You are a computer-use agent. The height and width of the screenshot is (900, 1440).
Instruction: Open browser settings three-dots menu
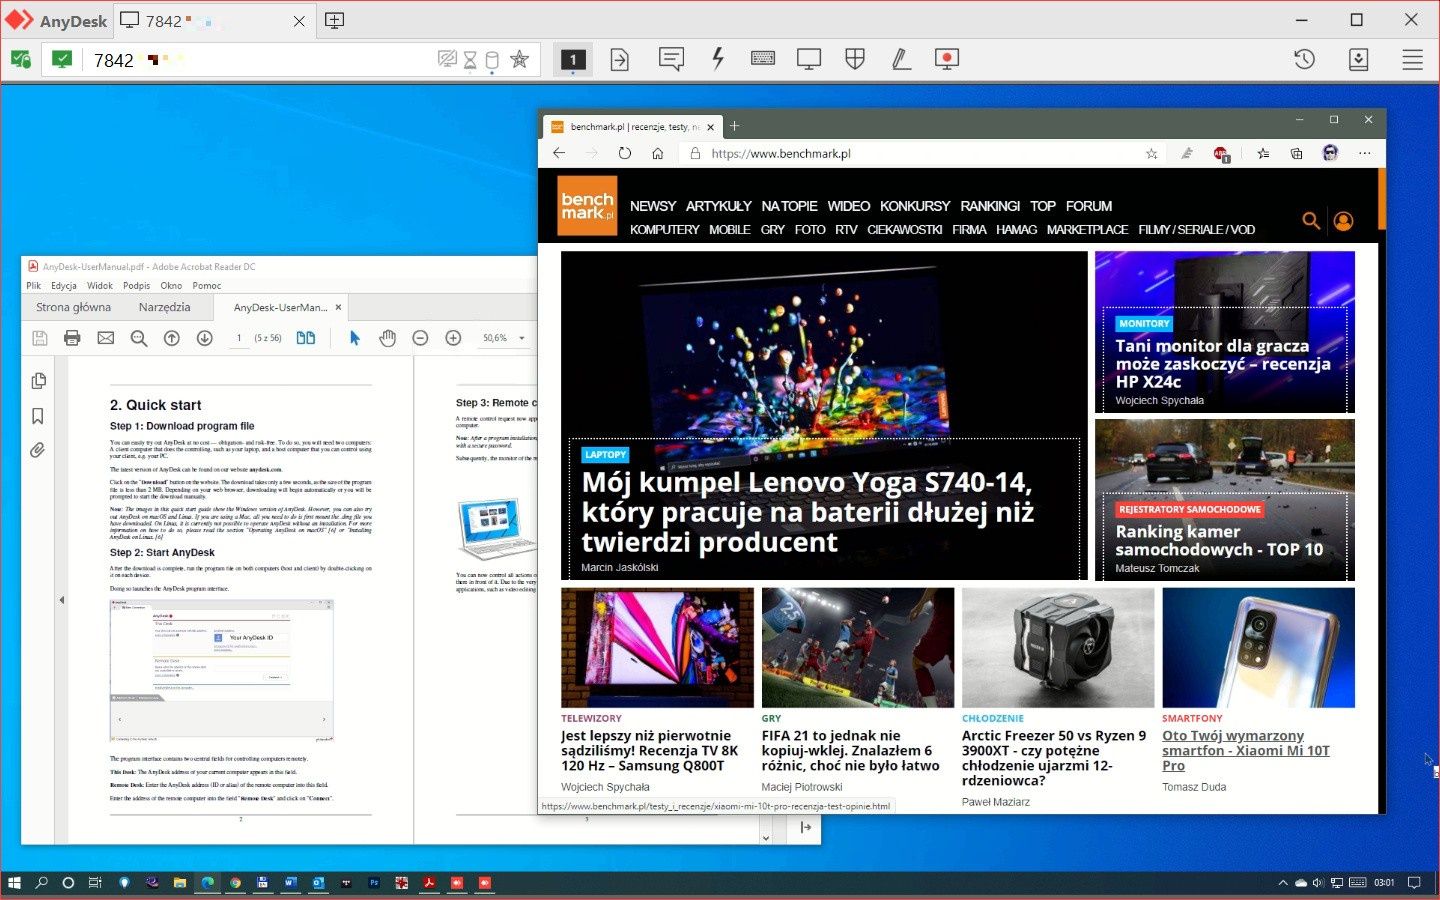coord(1365,154)
